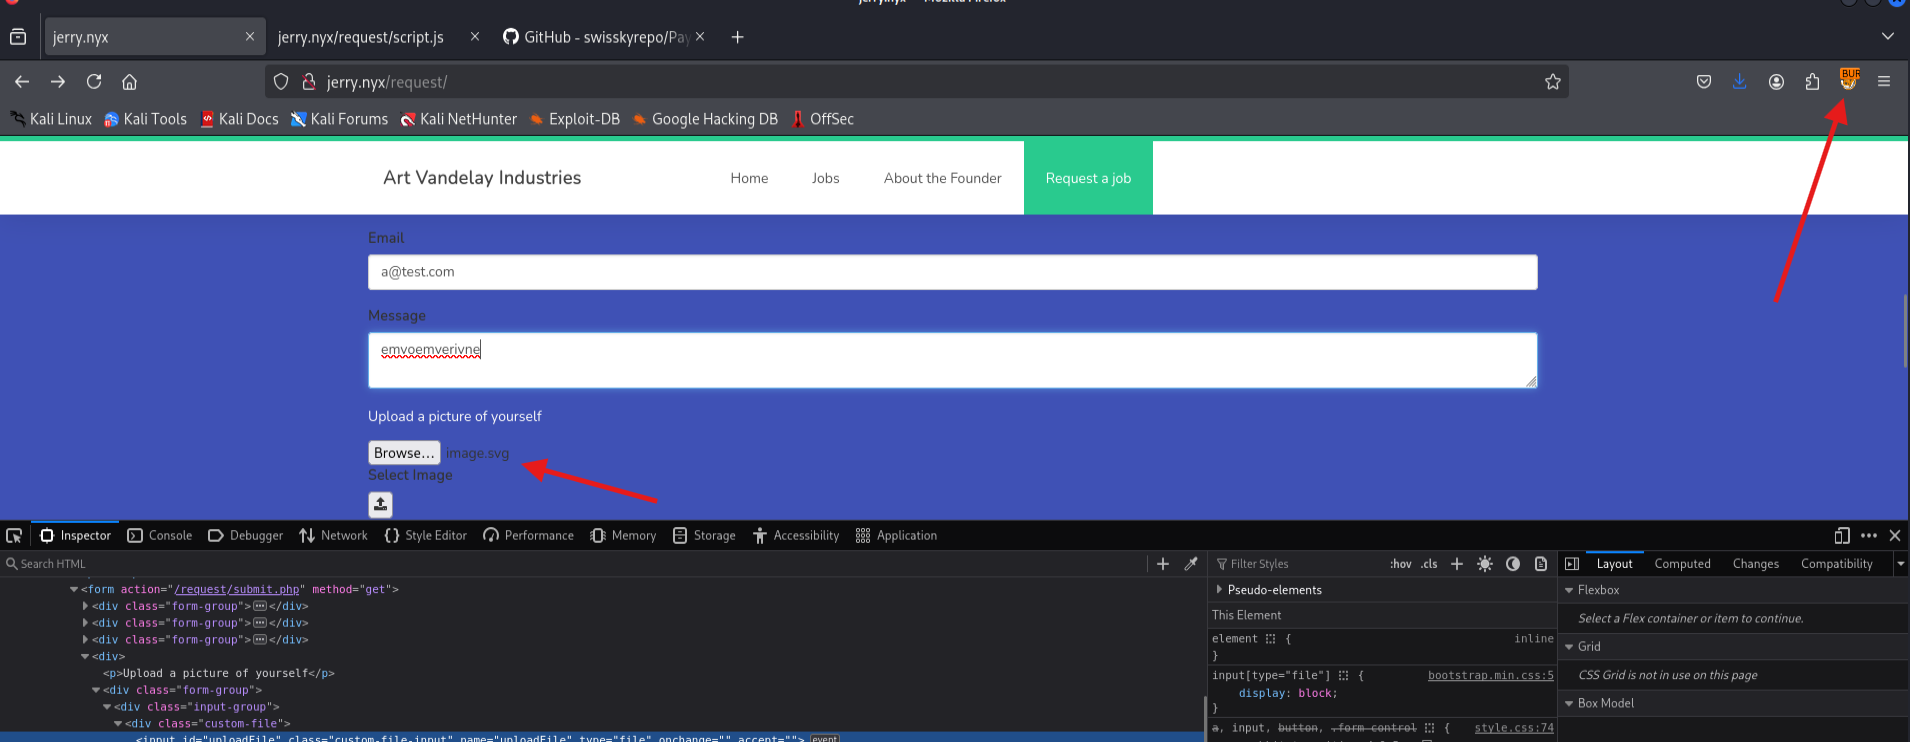Reload the current page
Viewport: 1910px width, 742px height.
pyautogui.click(x=94, y=82)
